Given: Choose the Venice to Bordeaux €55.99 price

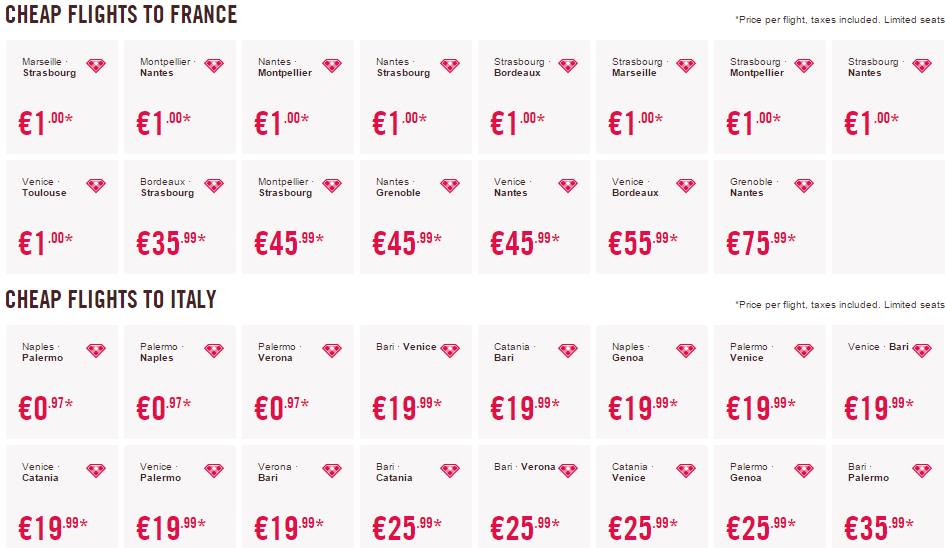Looking at the screenshot, I should tap(645, 242).
